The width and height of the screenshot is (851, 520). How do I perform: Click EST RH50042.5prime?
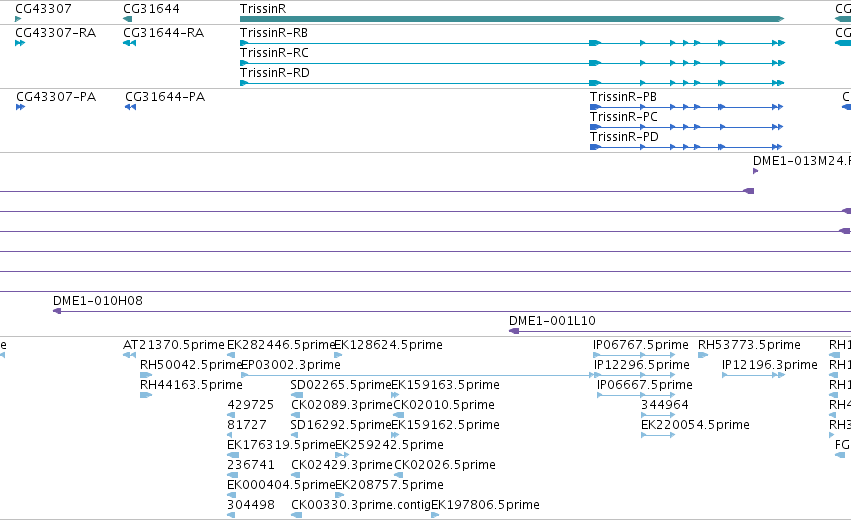pyautogui.click(x=190, y=365)
